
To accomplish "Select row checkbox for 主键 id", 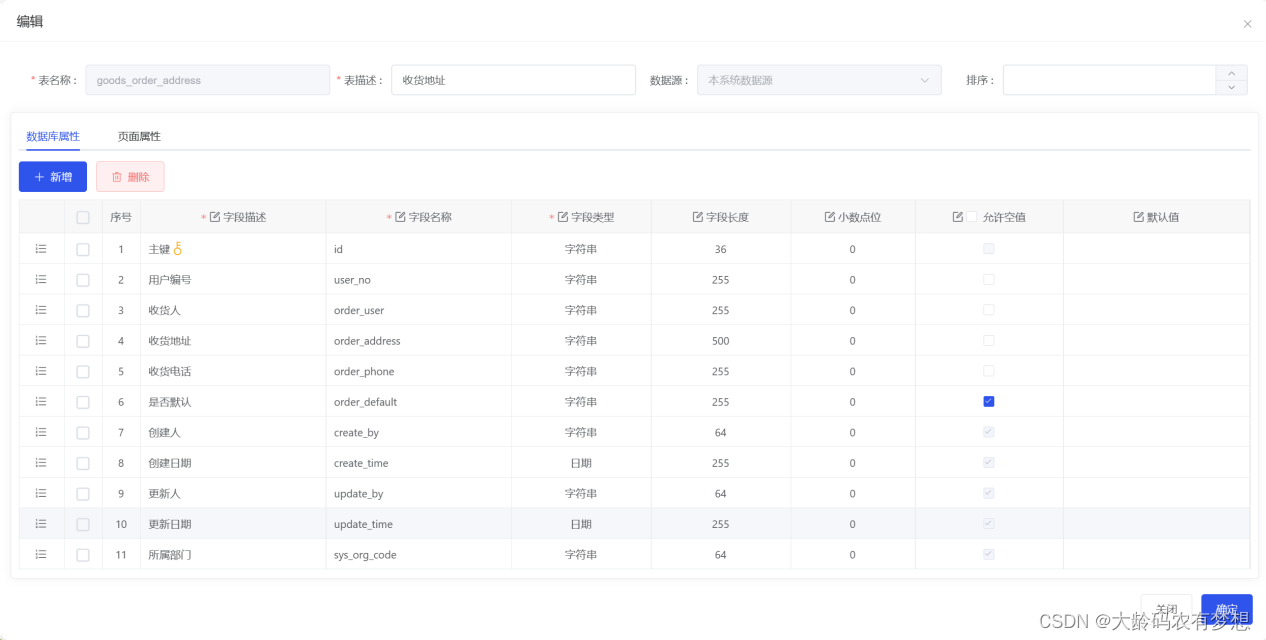I will (x=83, y=249).
